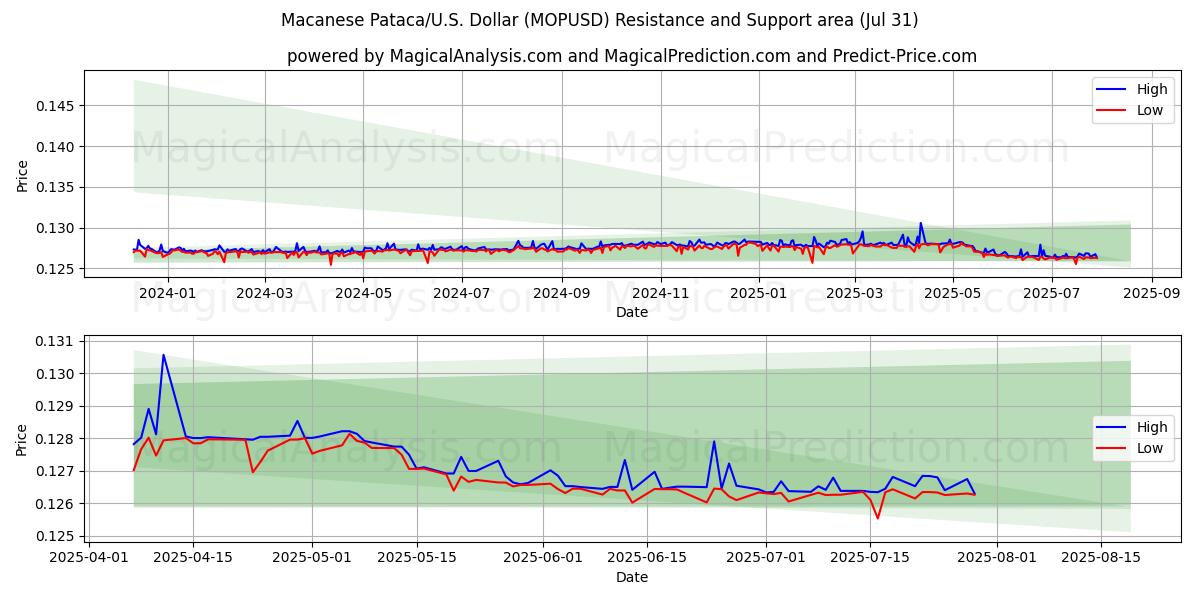Click the highest blue peak in bottom chart

point(163,355)
